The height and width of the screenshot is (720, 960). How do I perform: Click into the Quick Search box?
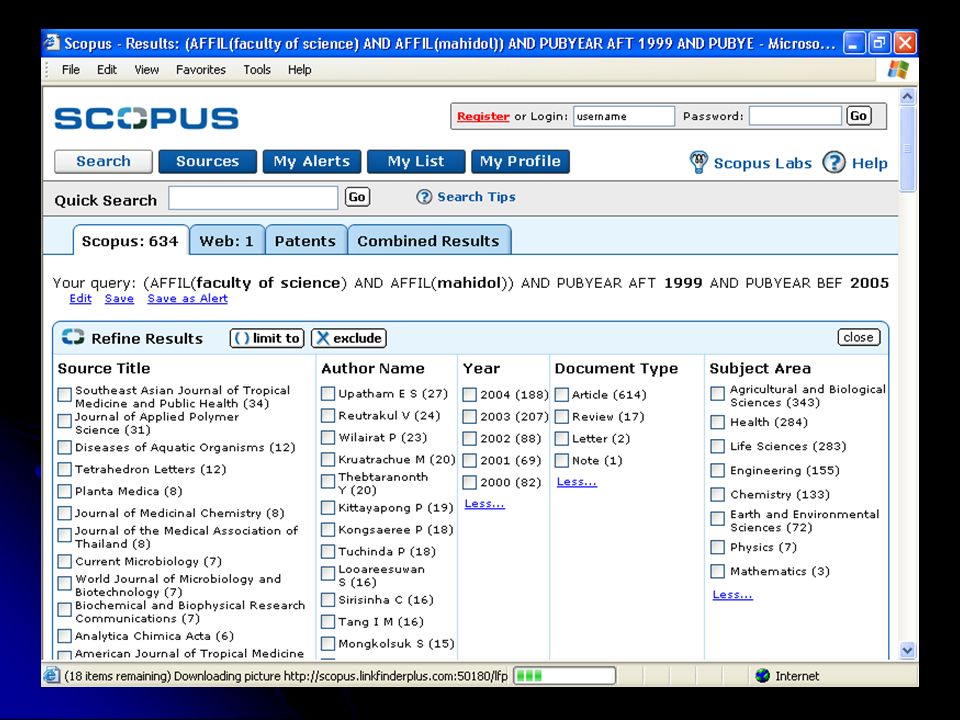pyautogui.click(x=253, y=198)
